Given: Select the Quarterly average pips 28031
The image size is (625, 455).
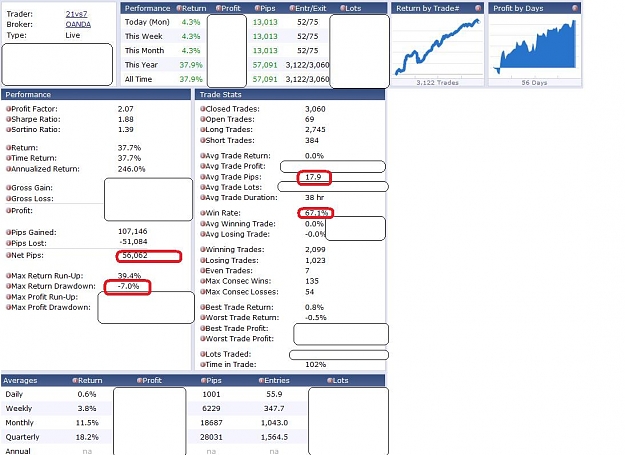Looking at the screenshot, I should (x=211, y=437).
